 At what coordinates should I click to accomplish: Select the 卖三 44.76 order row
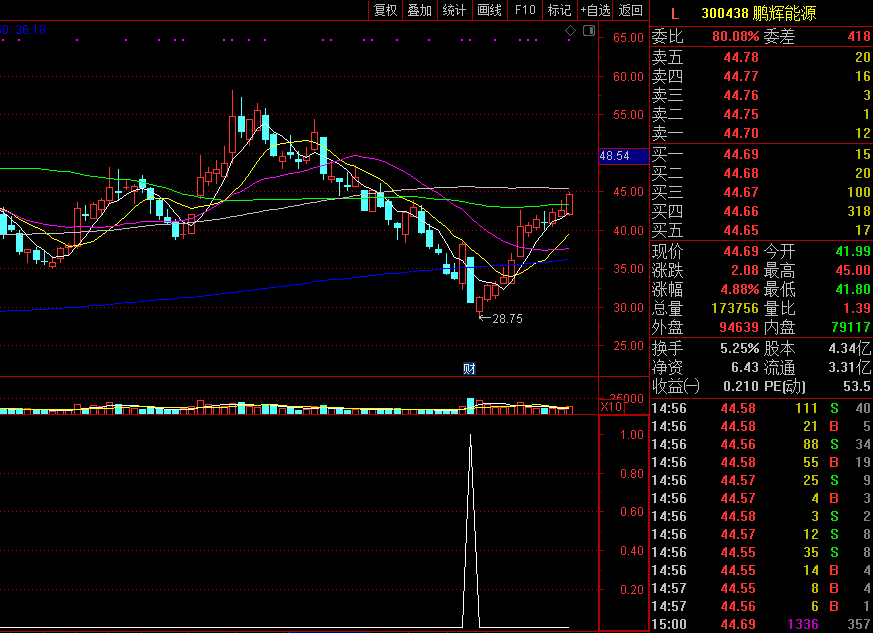761,95
